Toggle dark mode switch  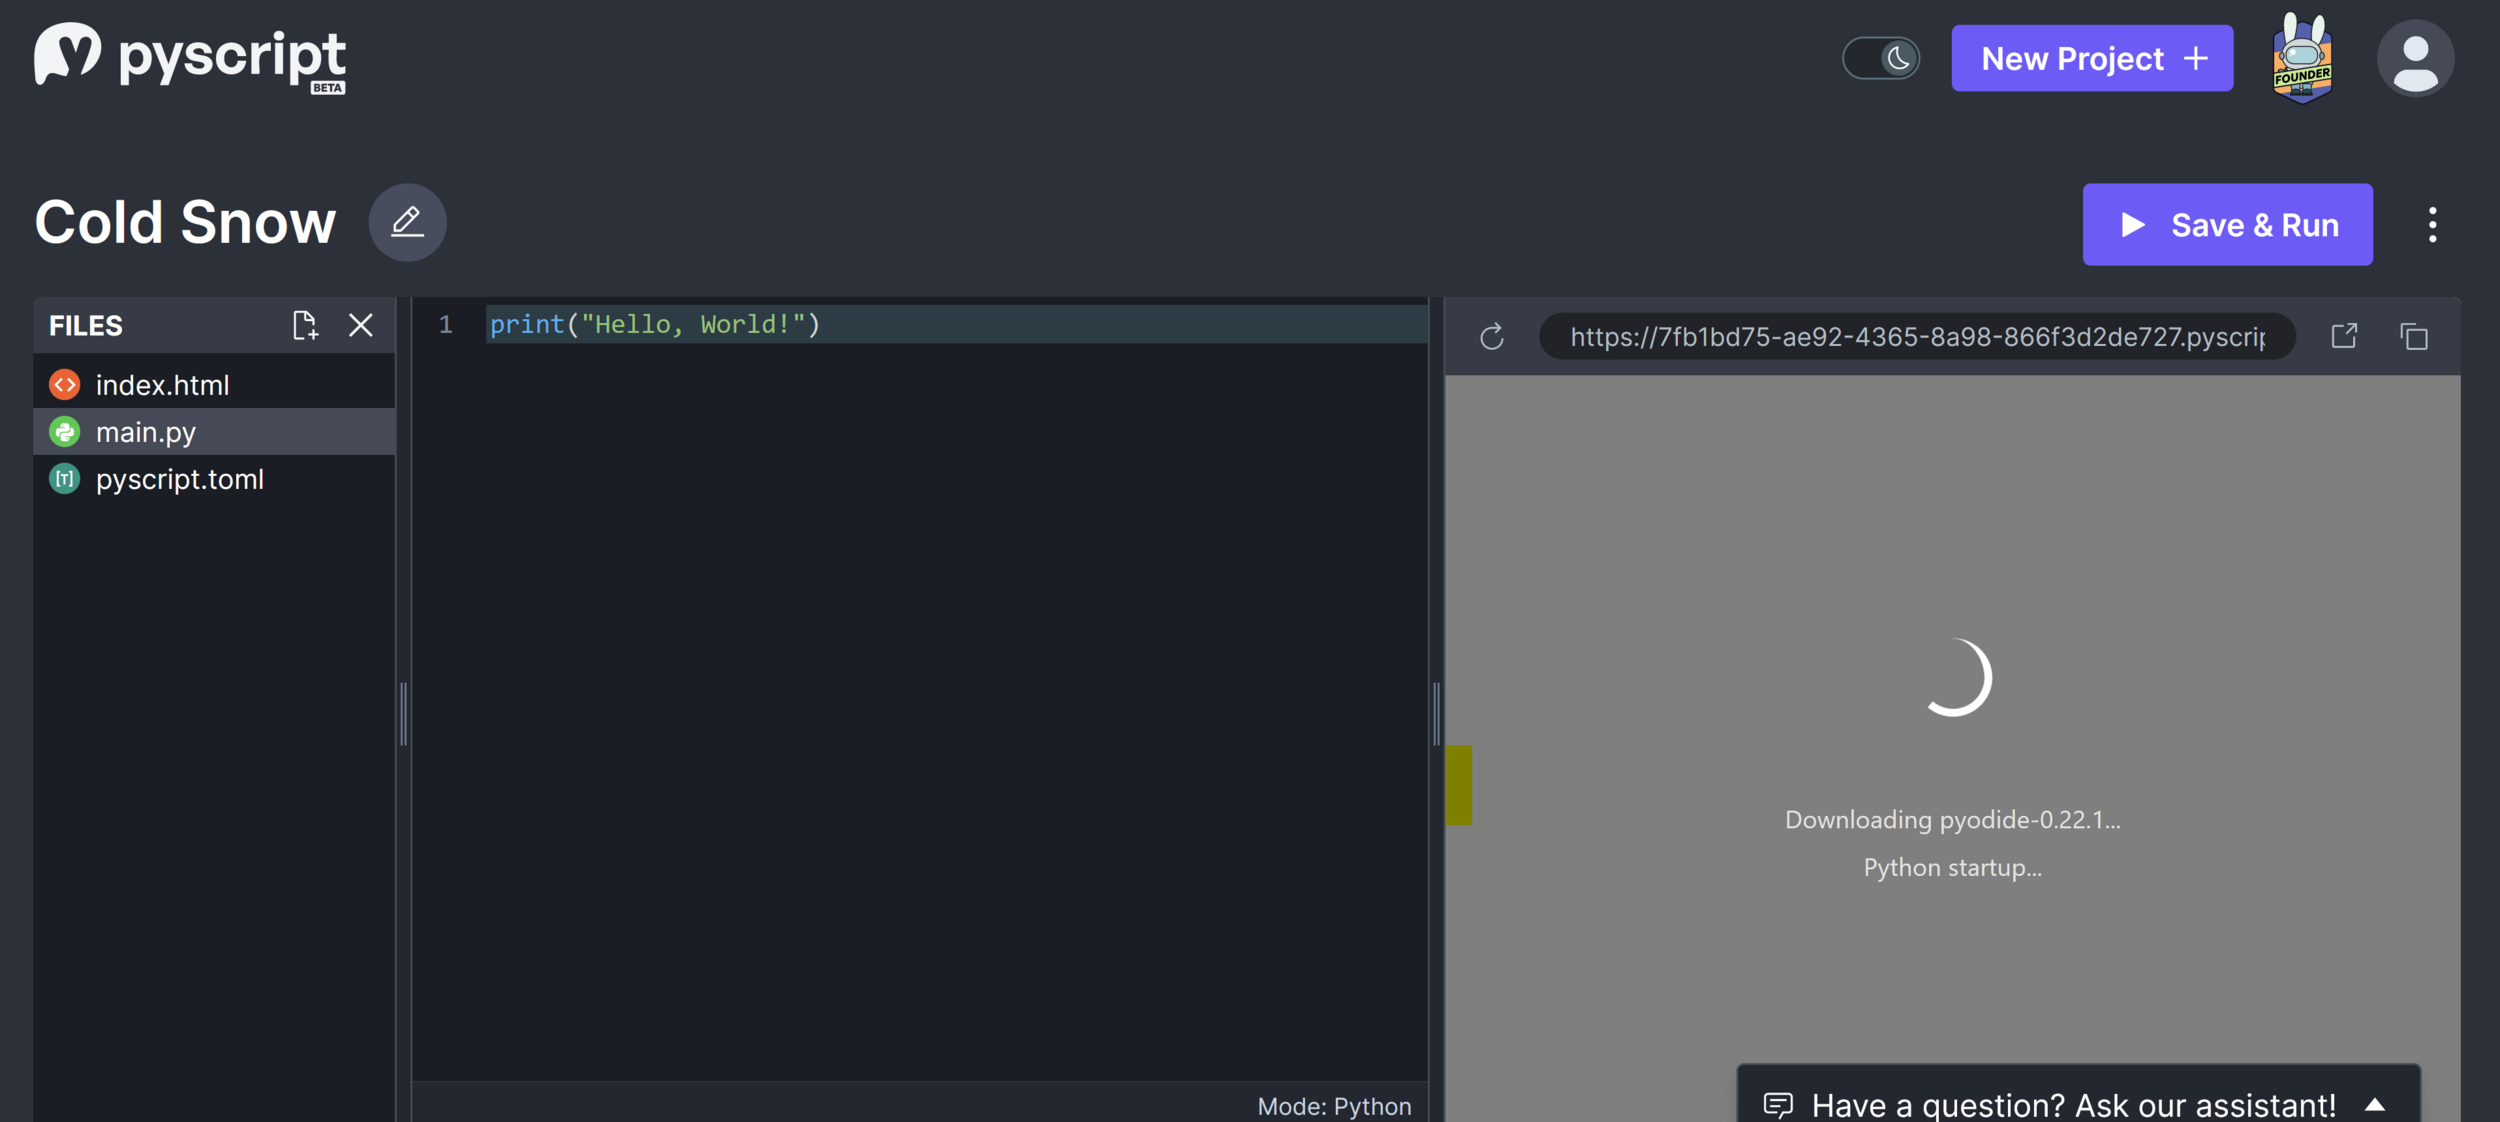click(x=1881, y=58)
